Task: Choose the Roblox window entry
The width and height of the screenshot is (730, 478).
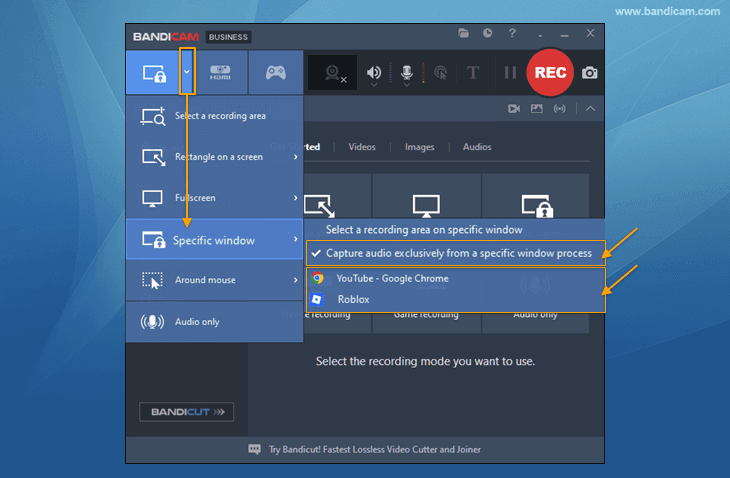Action: [x=456, y=299]
